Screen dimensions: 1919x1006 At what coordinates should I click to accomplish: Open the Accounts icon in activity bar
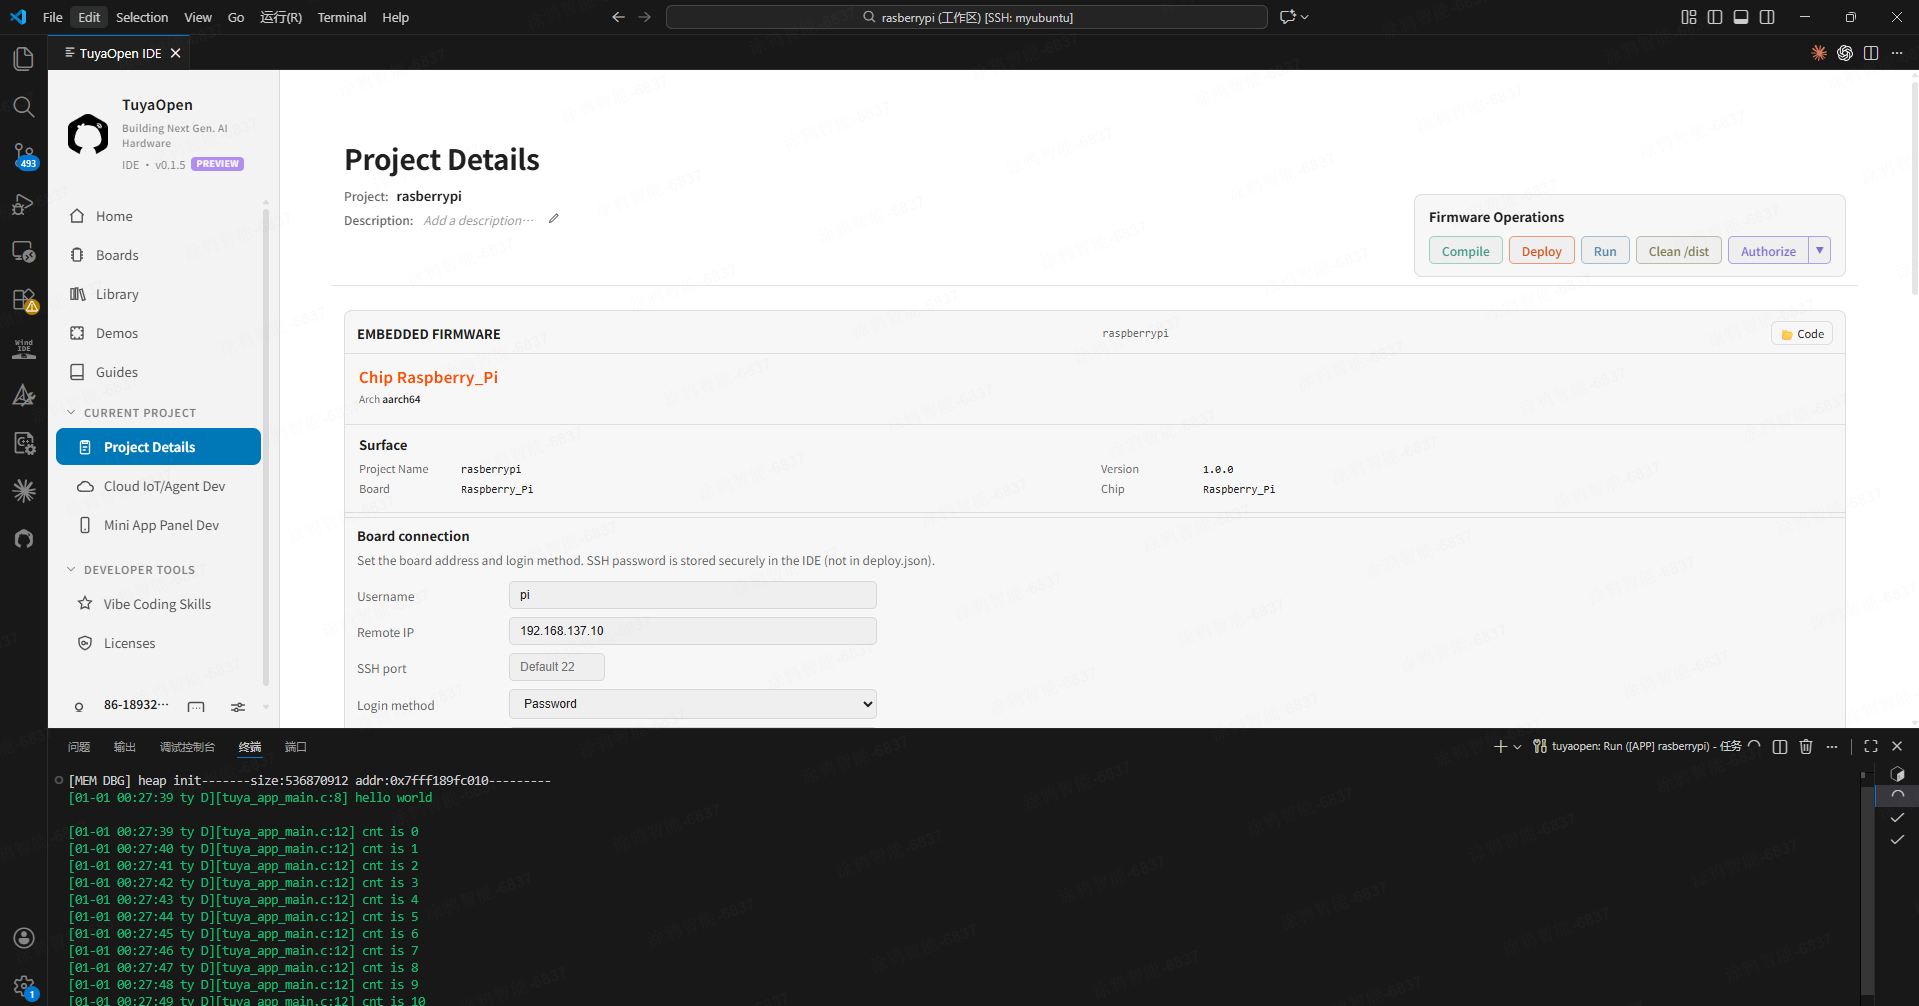click(24, 938)
